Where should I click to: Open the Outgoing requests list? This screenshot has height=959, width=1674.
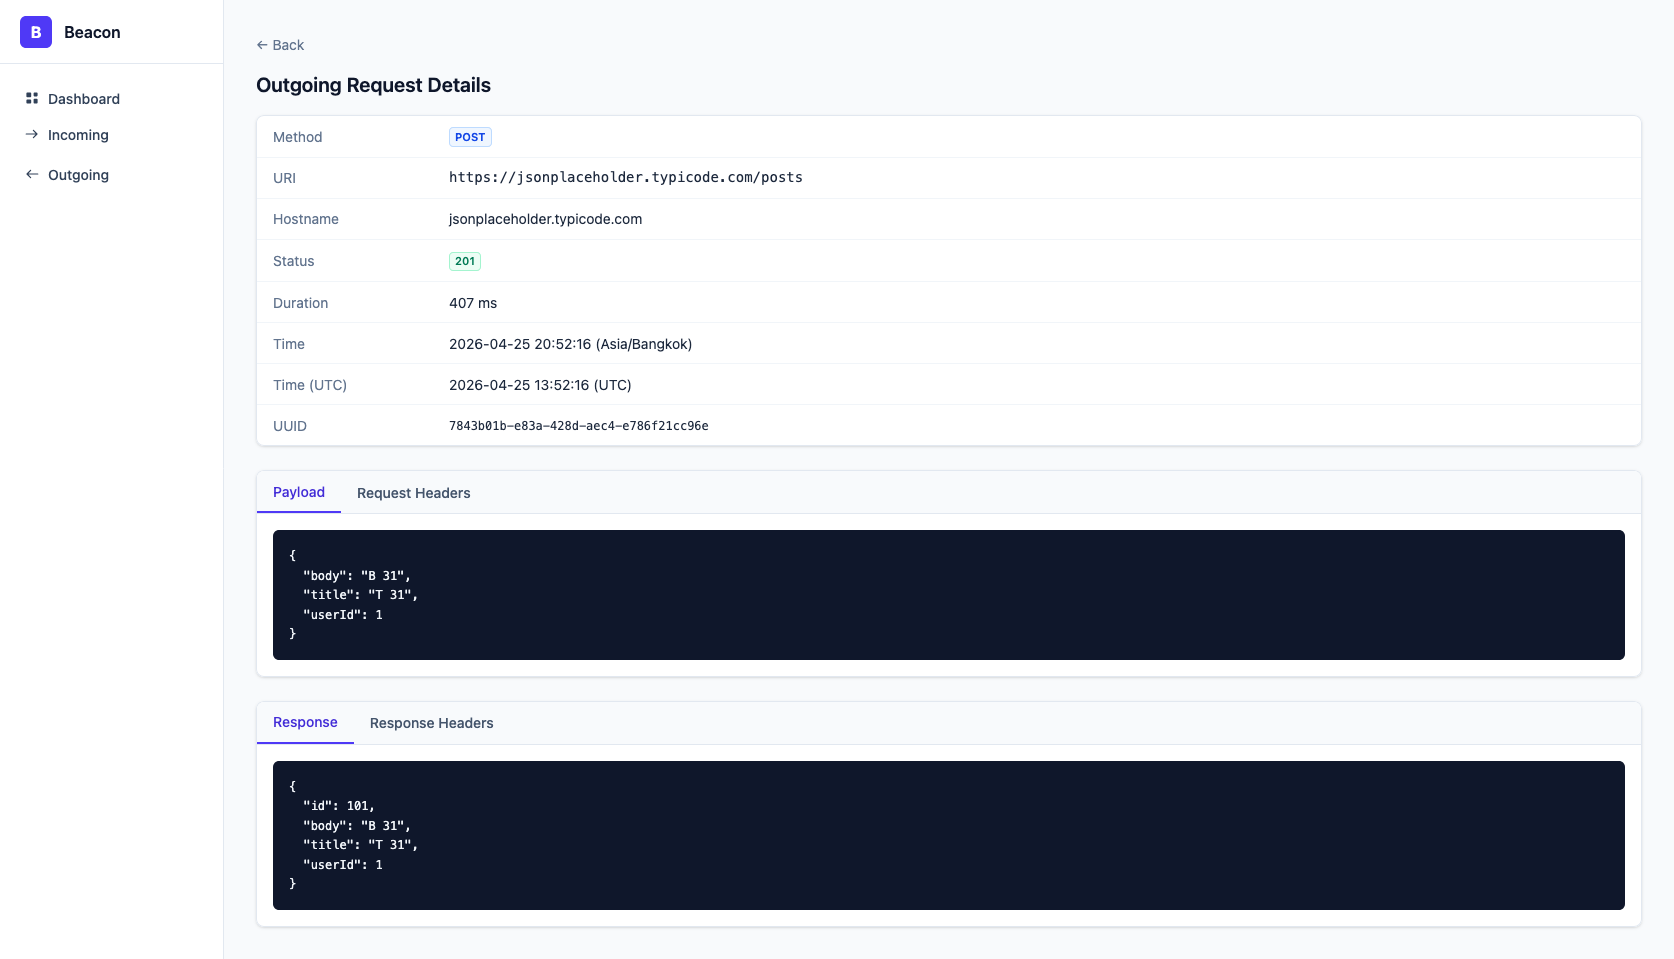point(78,175)
